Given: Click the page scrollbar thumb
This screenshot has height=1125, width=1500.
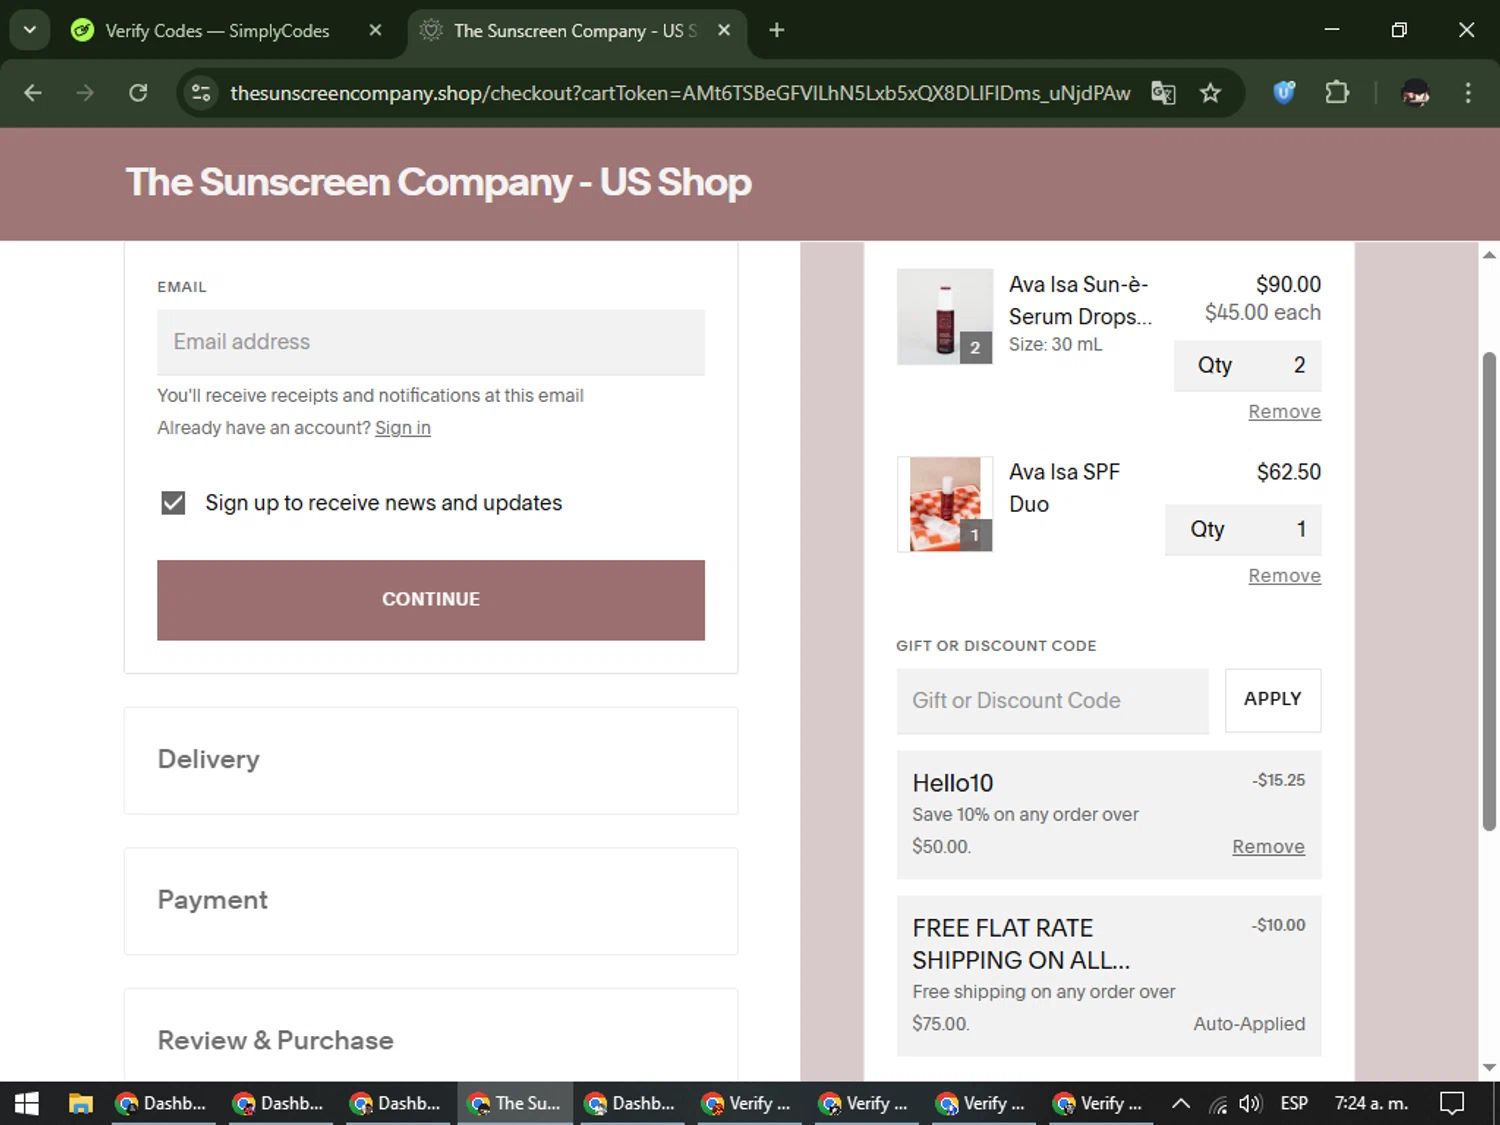Looking at the screenshot, I should click(x=1489, y=590).
